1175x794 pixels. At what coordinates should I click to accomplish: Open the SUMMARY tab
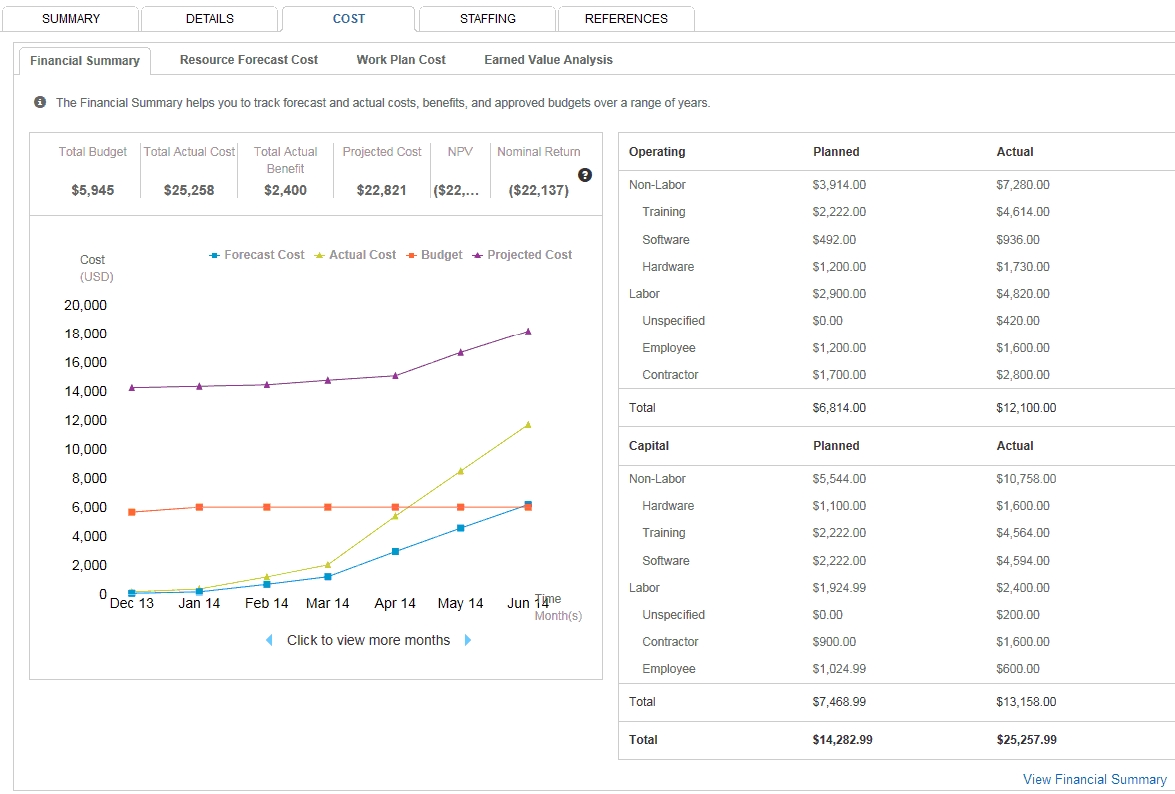point(71,19)
